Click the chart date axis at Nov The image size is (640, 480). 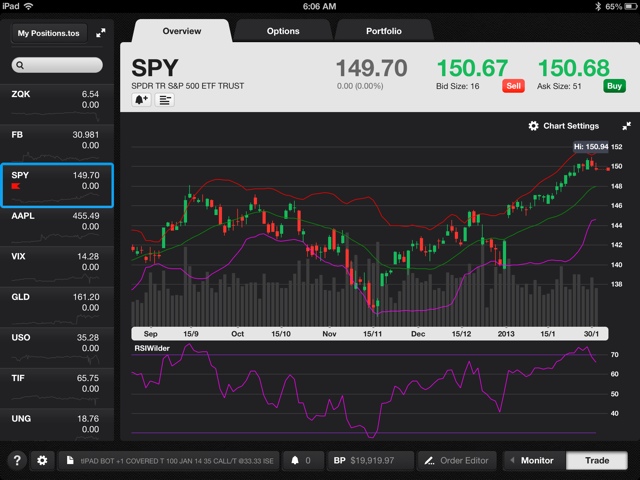tap(329, 334)
